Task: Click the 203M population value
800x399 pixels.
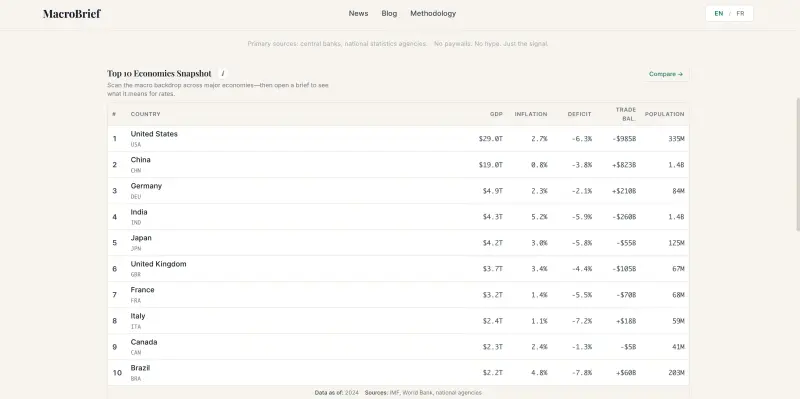Action: [x=677, y=373]
